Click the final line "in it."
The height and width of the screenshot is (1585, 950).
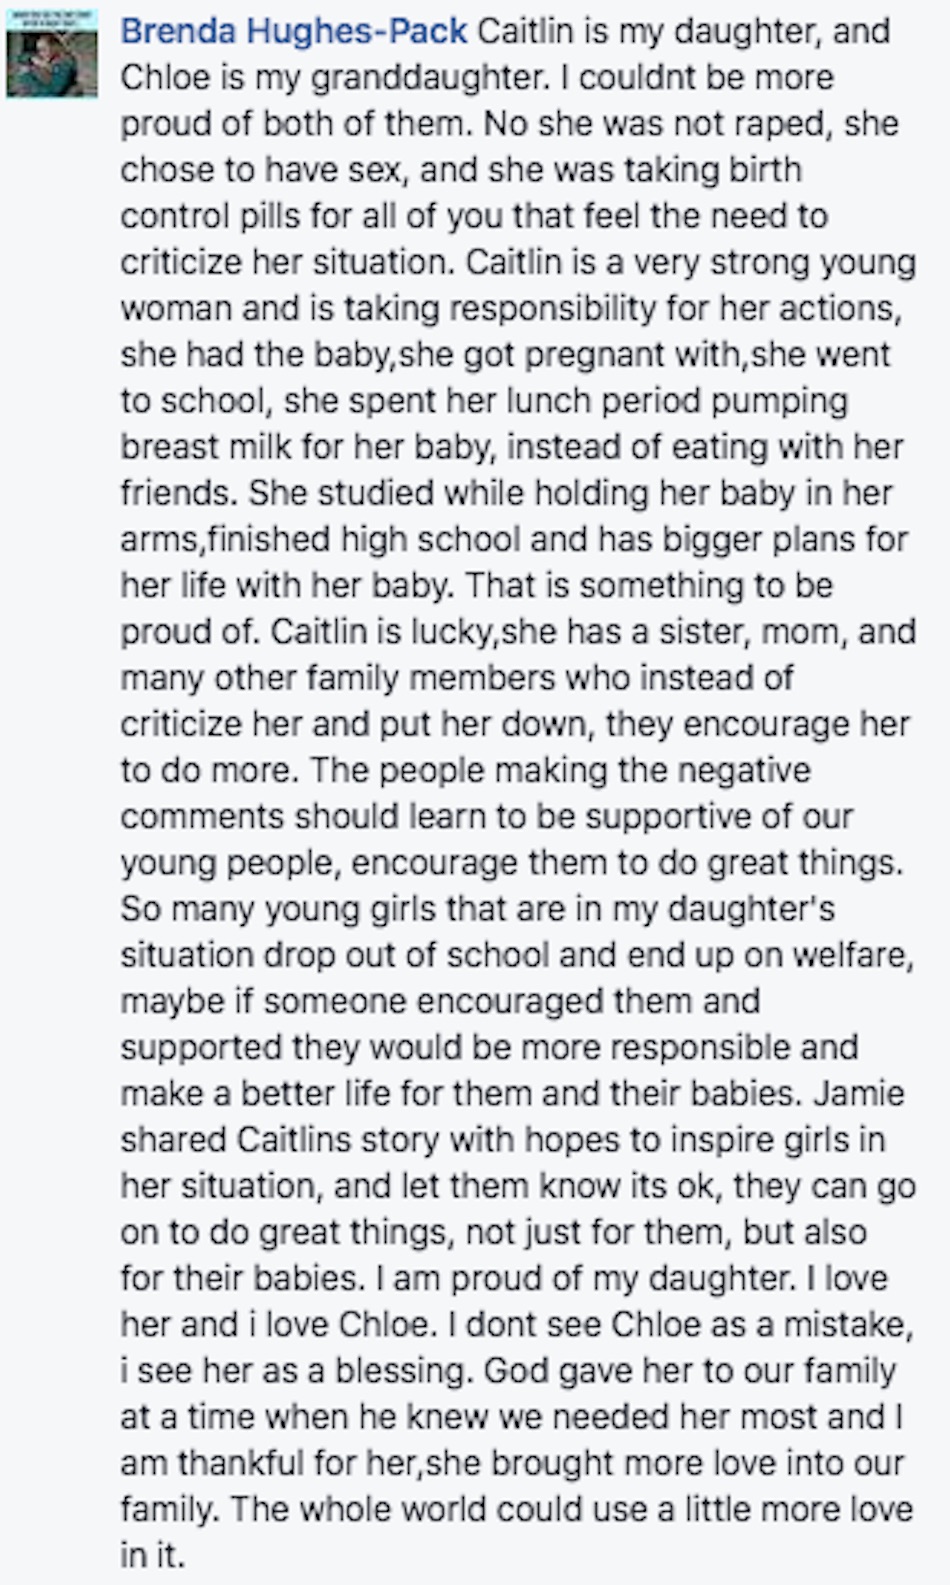click(x=153, y=1556)
